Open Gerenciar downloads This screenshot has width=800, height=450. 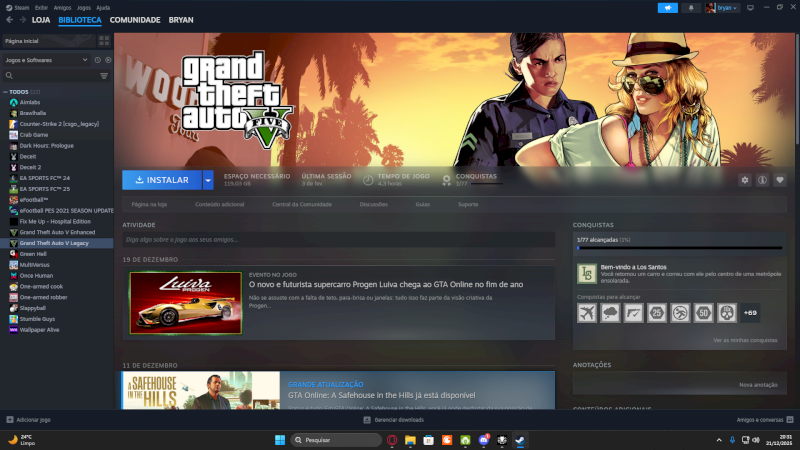(393, 420)
